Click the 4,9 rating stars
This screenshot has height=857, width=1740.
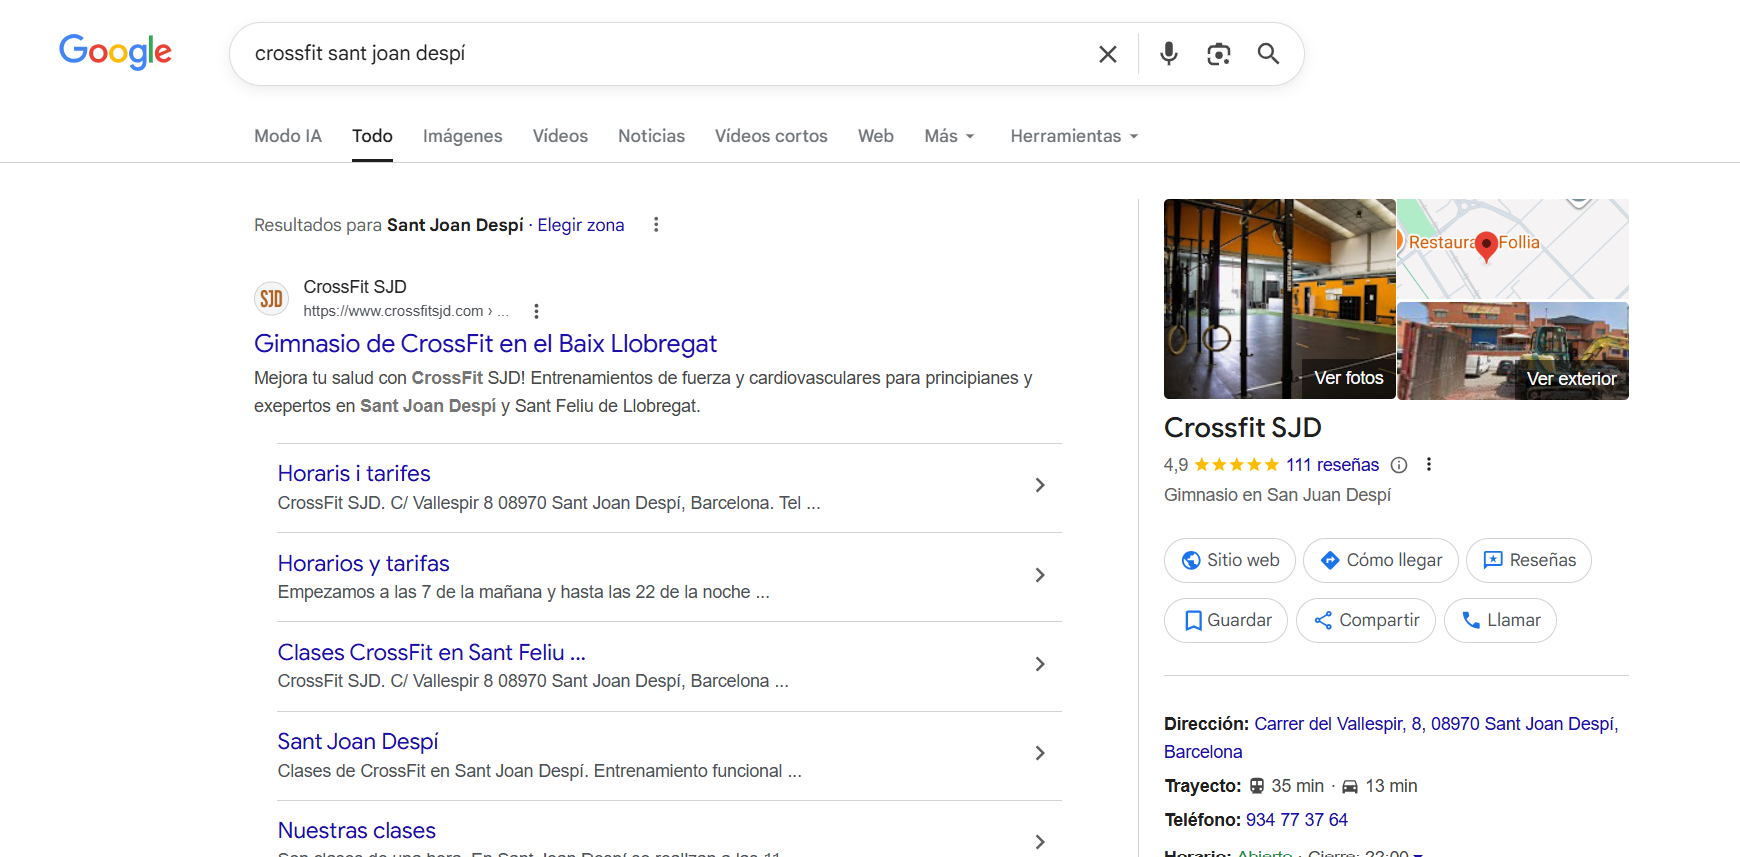[x=1236, y=465]
